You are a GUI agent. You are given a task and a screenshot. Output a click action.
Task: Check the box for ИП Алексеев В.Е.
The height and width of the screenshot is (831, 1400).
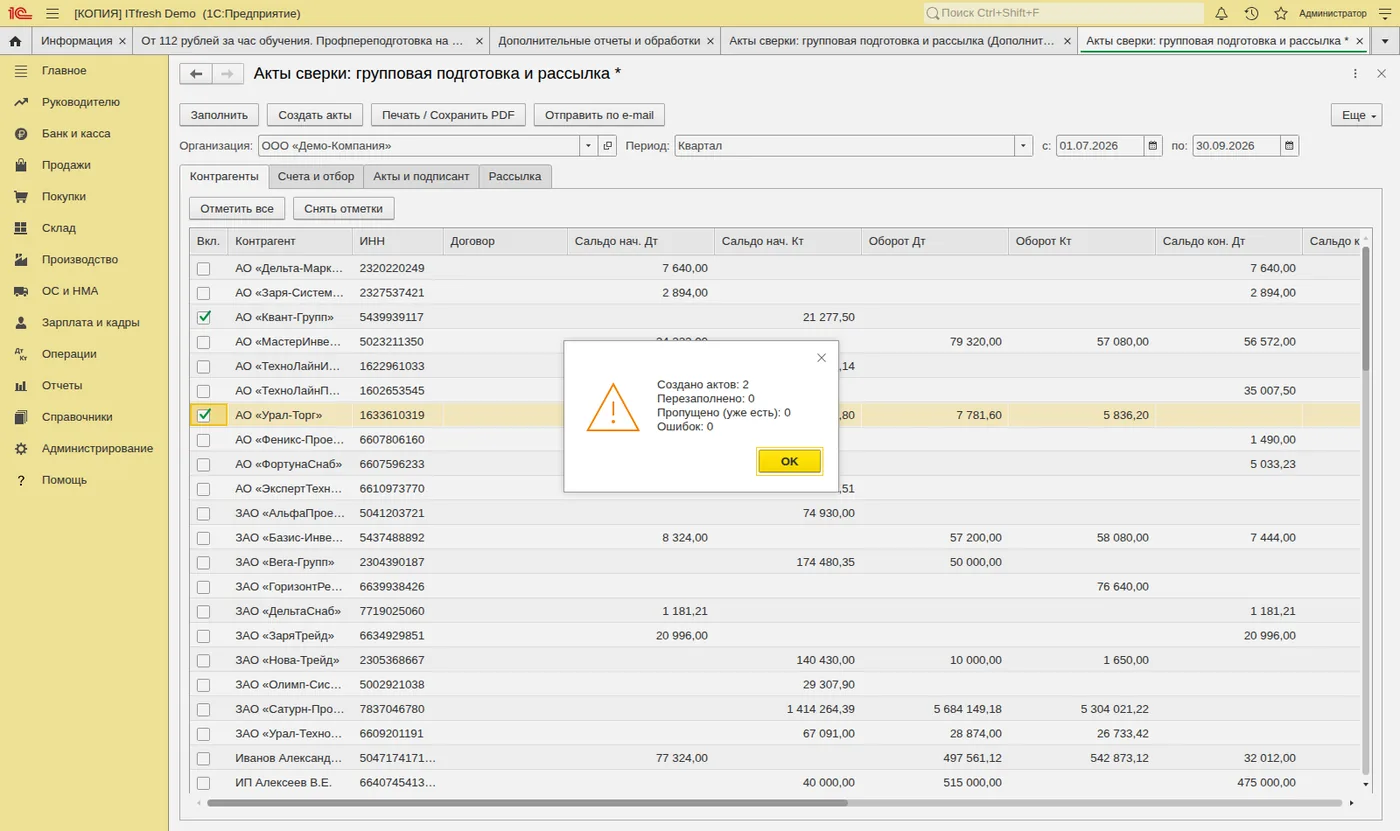pos(204,783)
